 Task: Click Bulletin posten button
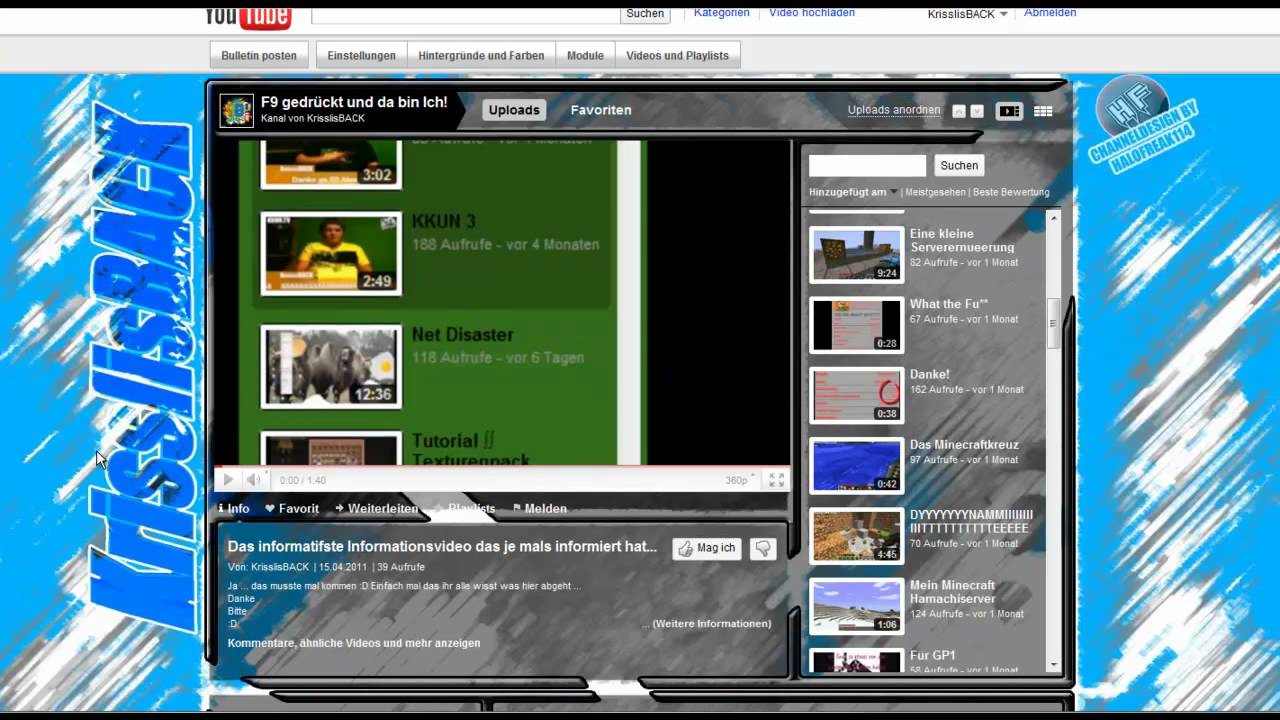tap(259, 56)
